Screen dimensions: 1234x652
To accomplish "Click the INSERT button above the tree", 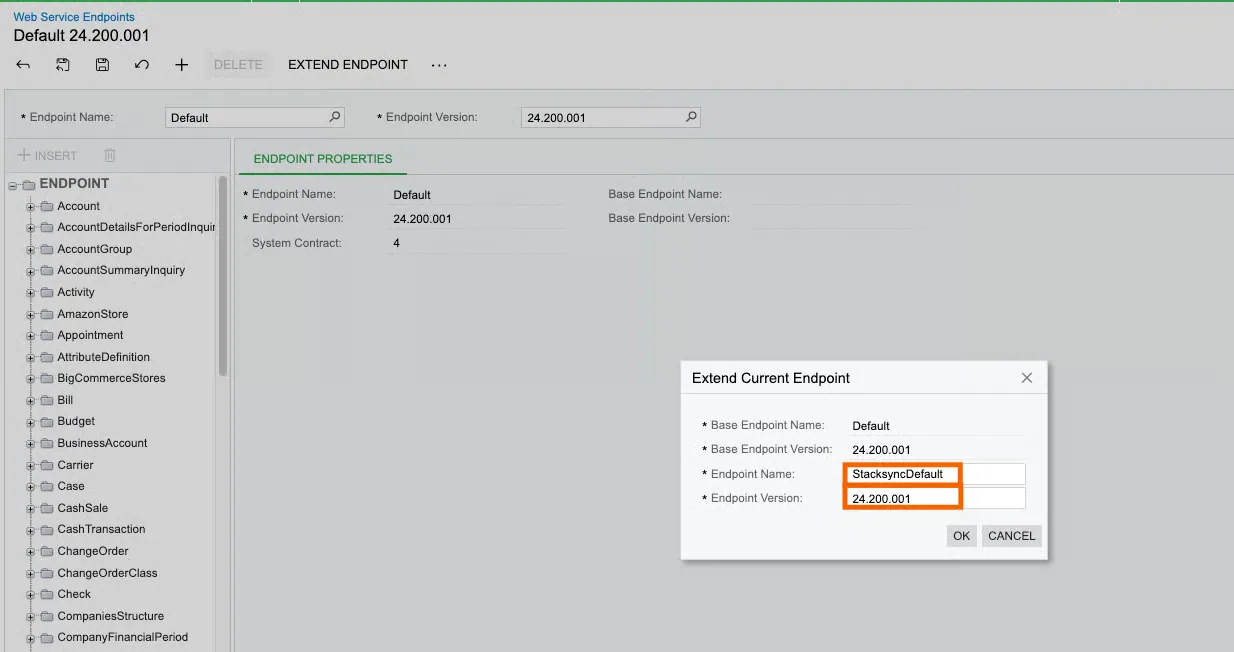I will [47, 156].
